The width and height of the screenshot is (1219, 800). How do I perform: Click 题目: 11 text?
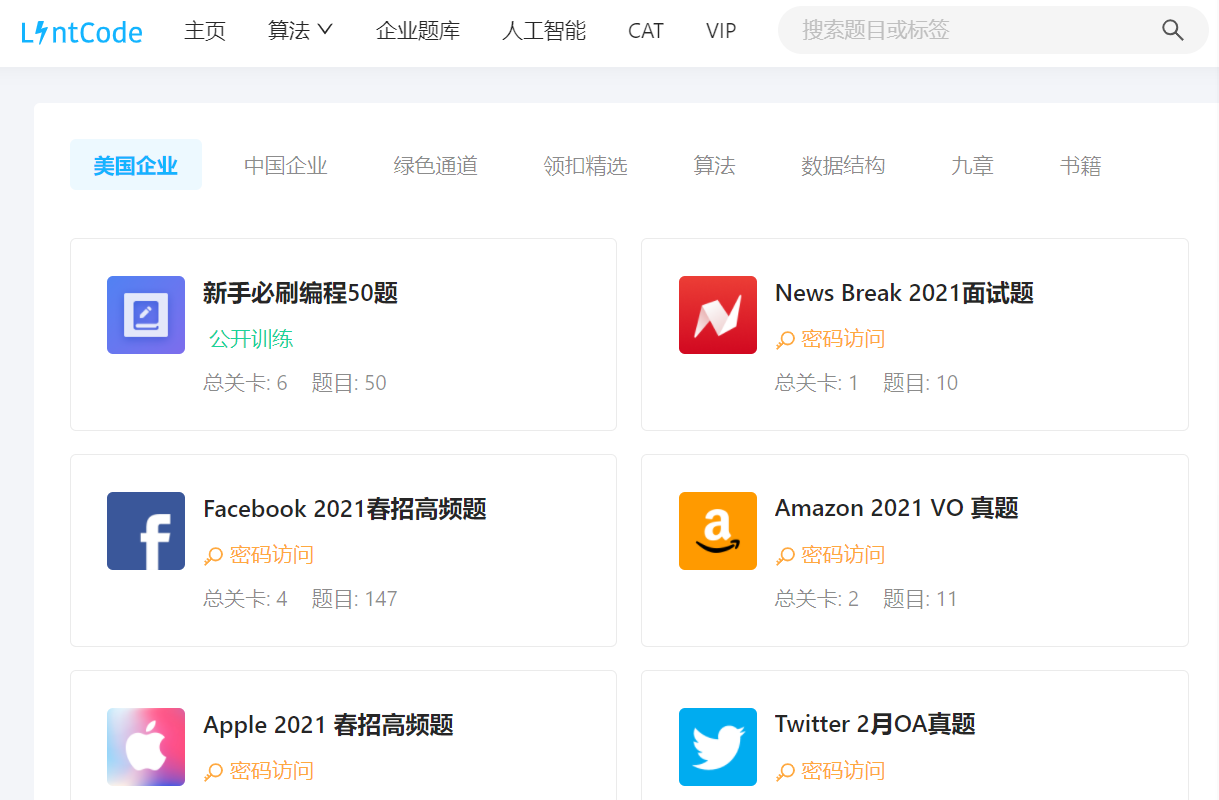(x=920, y=599)
